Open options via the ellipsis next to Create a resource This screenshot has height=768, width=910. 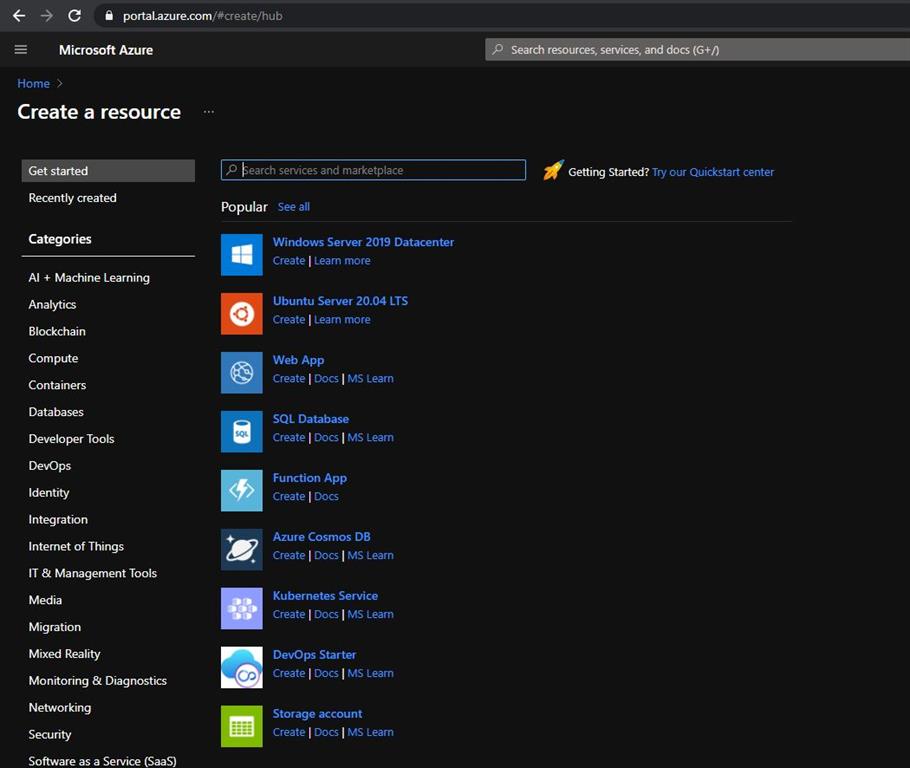(208, 113)
